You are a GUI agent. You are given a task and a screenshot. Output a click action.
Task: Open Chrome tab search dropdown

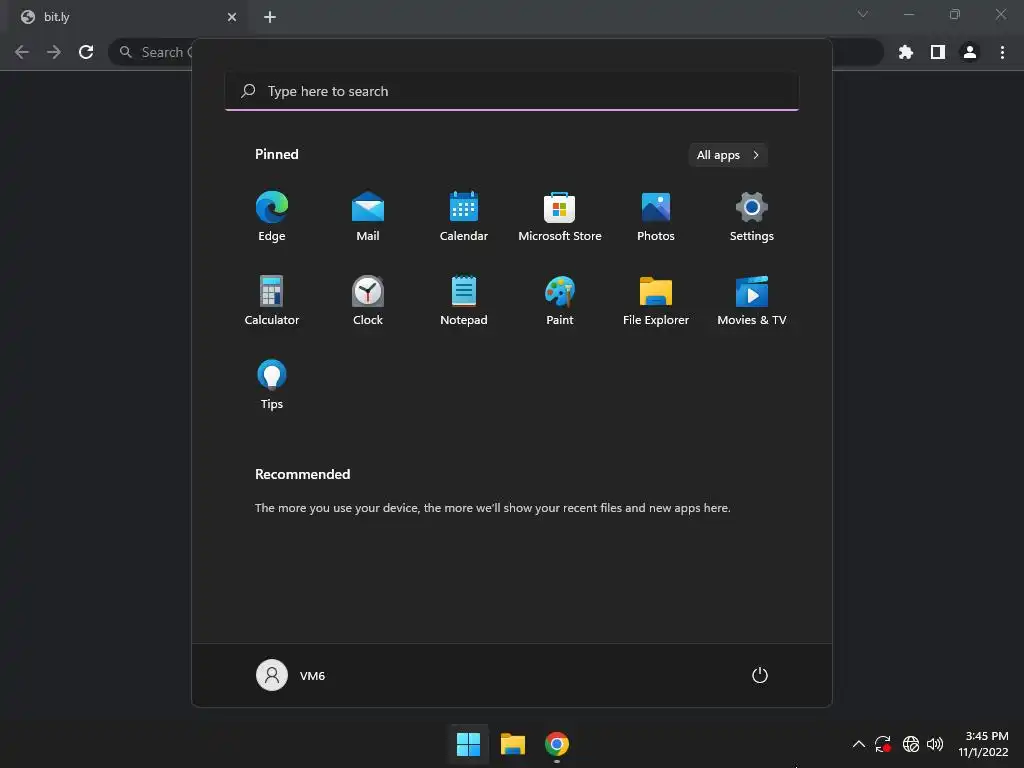point(863,14)
